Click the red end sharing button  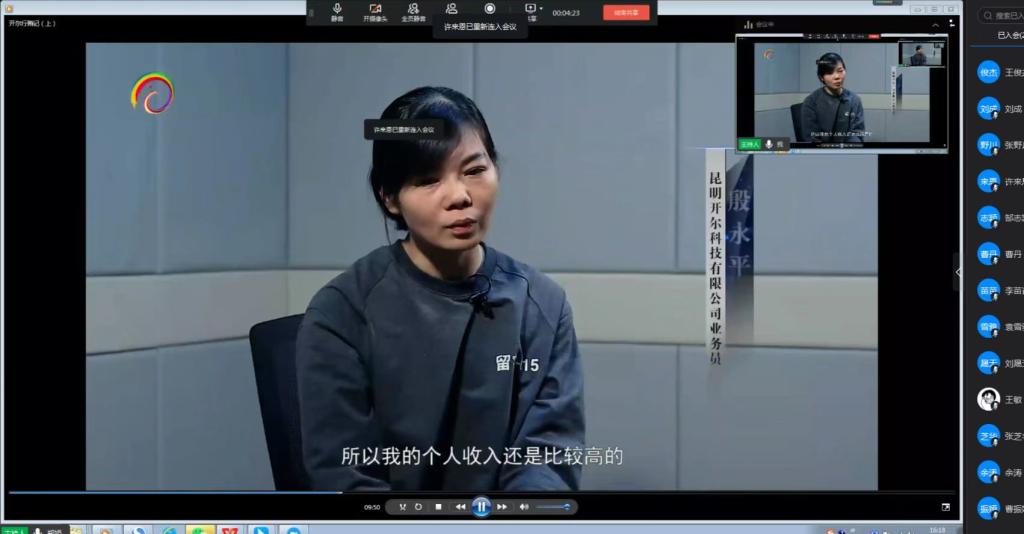pos(626,12)
